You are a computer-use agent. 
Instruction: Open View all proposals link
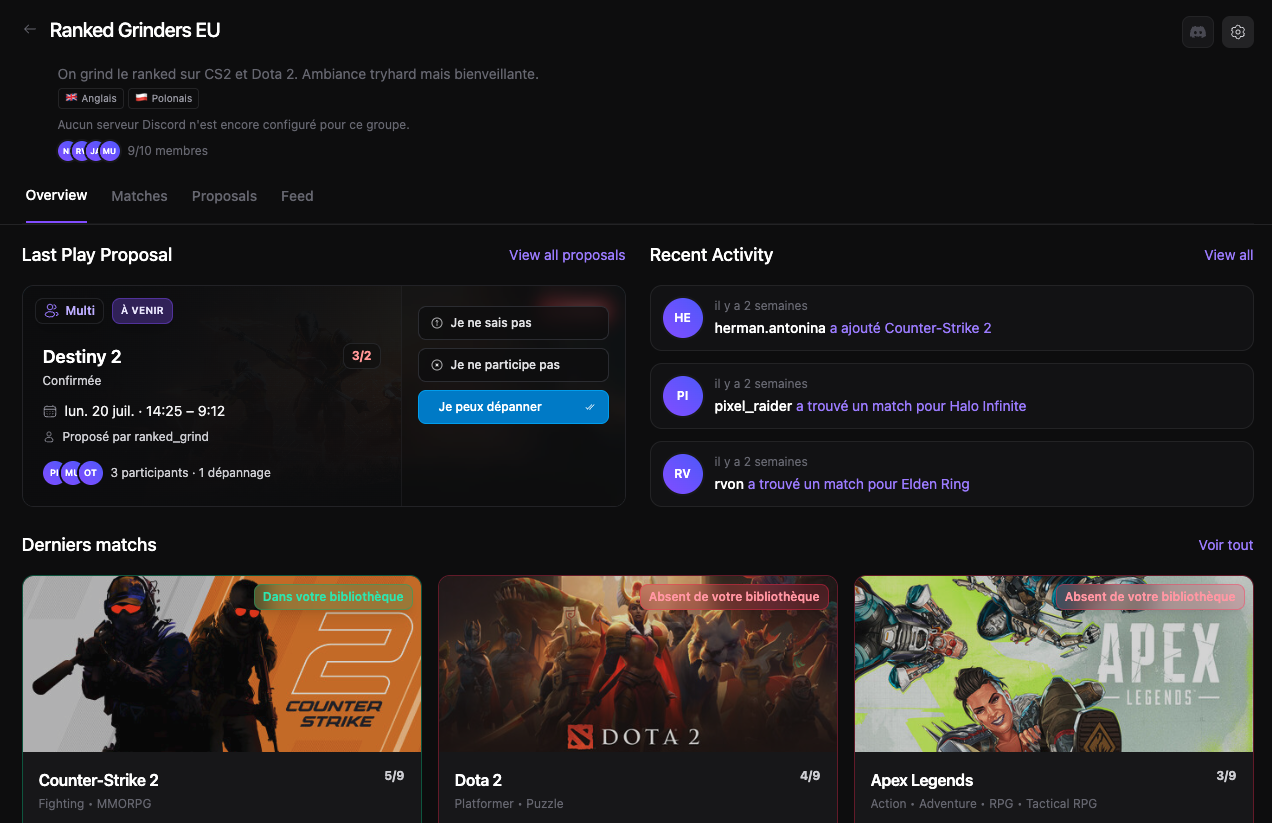tap(567, 255)
